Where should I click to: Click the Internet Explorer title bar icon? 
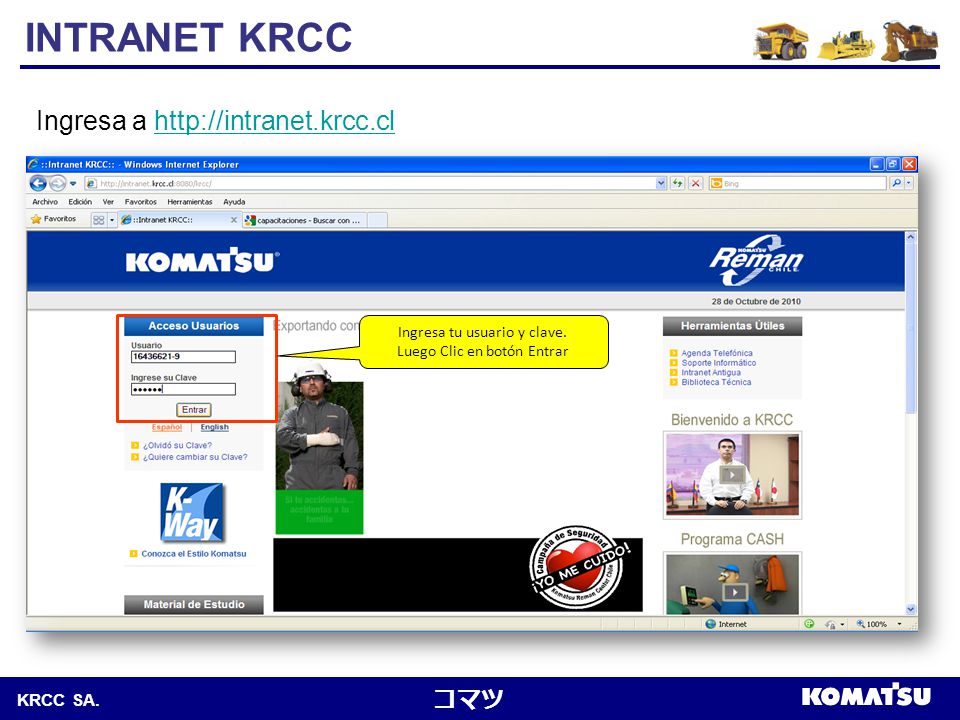pos(34,164)
